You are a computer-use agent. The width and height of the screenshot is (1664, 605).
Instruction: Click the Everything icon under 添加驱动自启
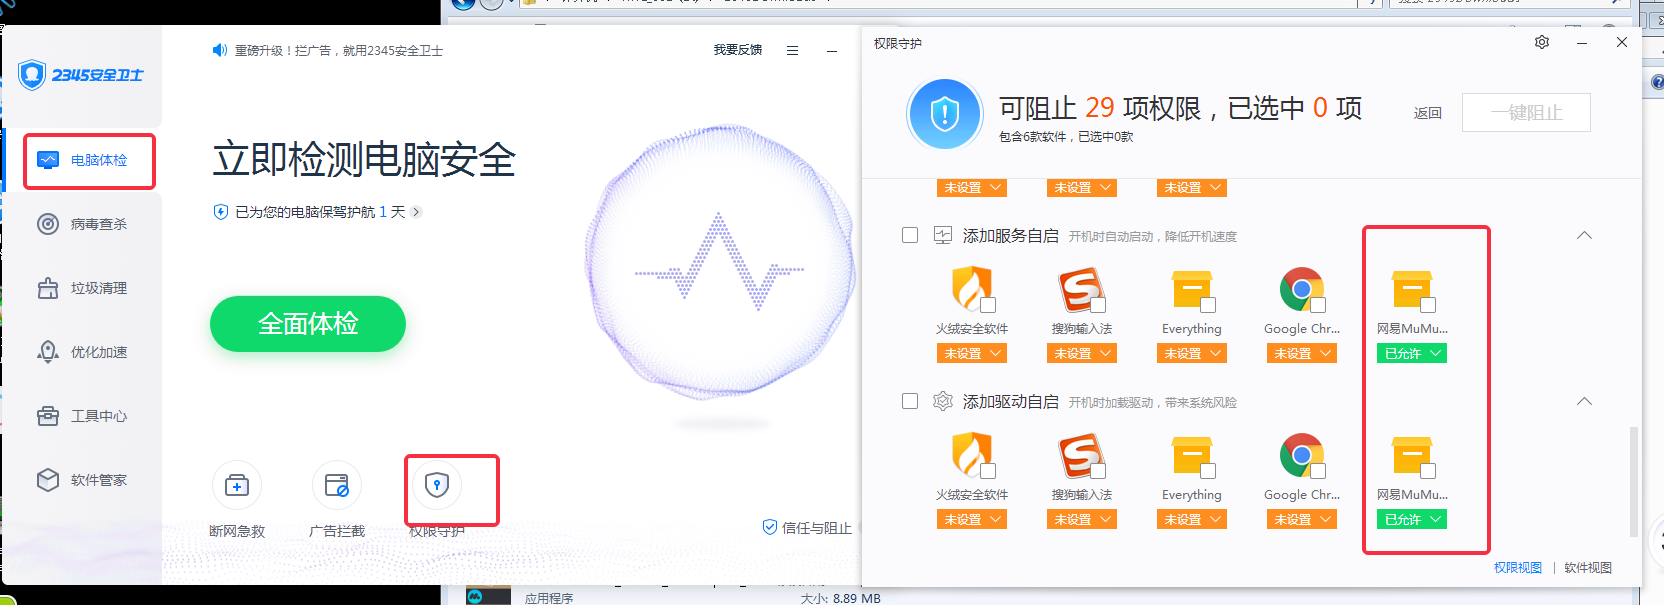pos(1191,456)
